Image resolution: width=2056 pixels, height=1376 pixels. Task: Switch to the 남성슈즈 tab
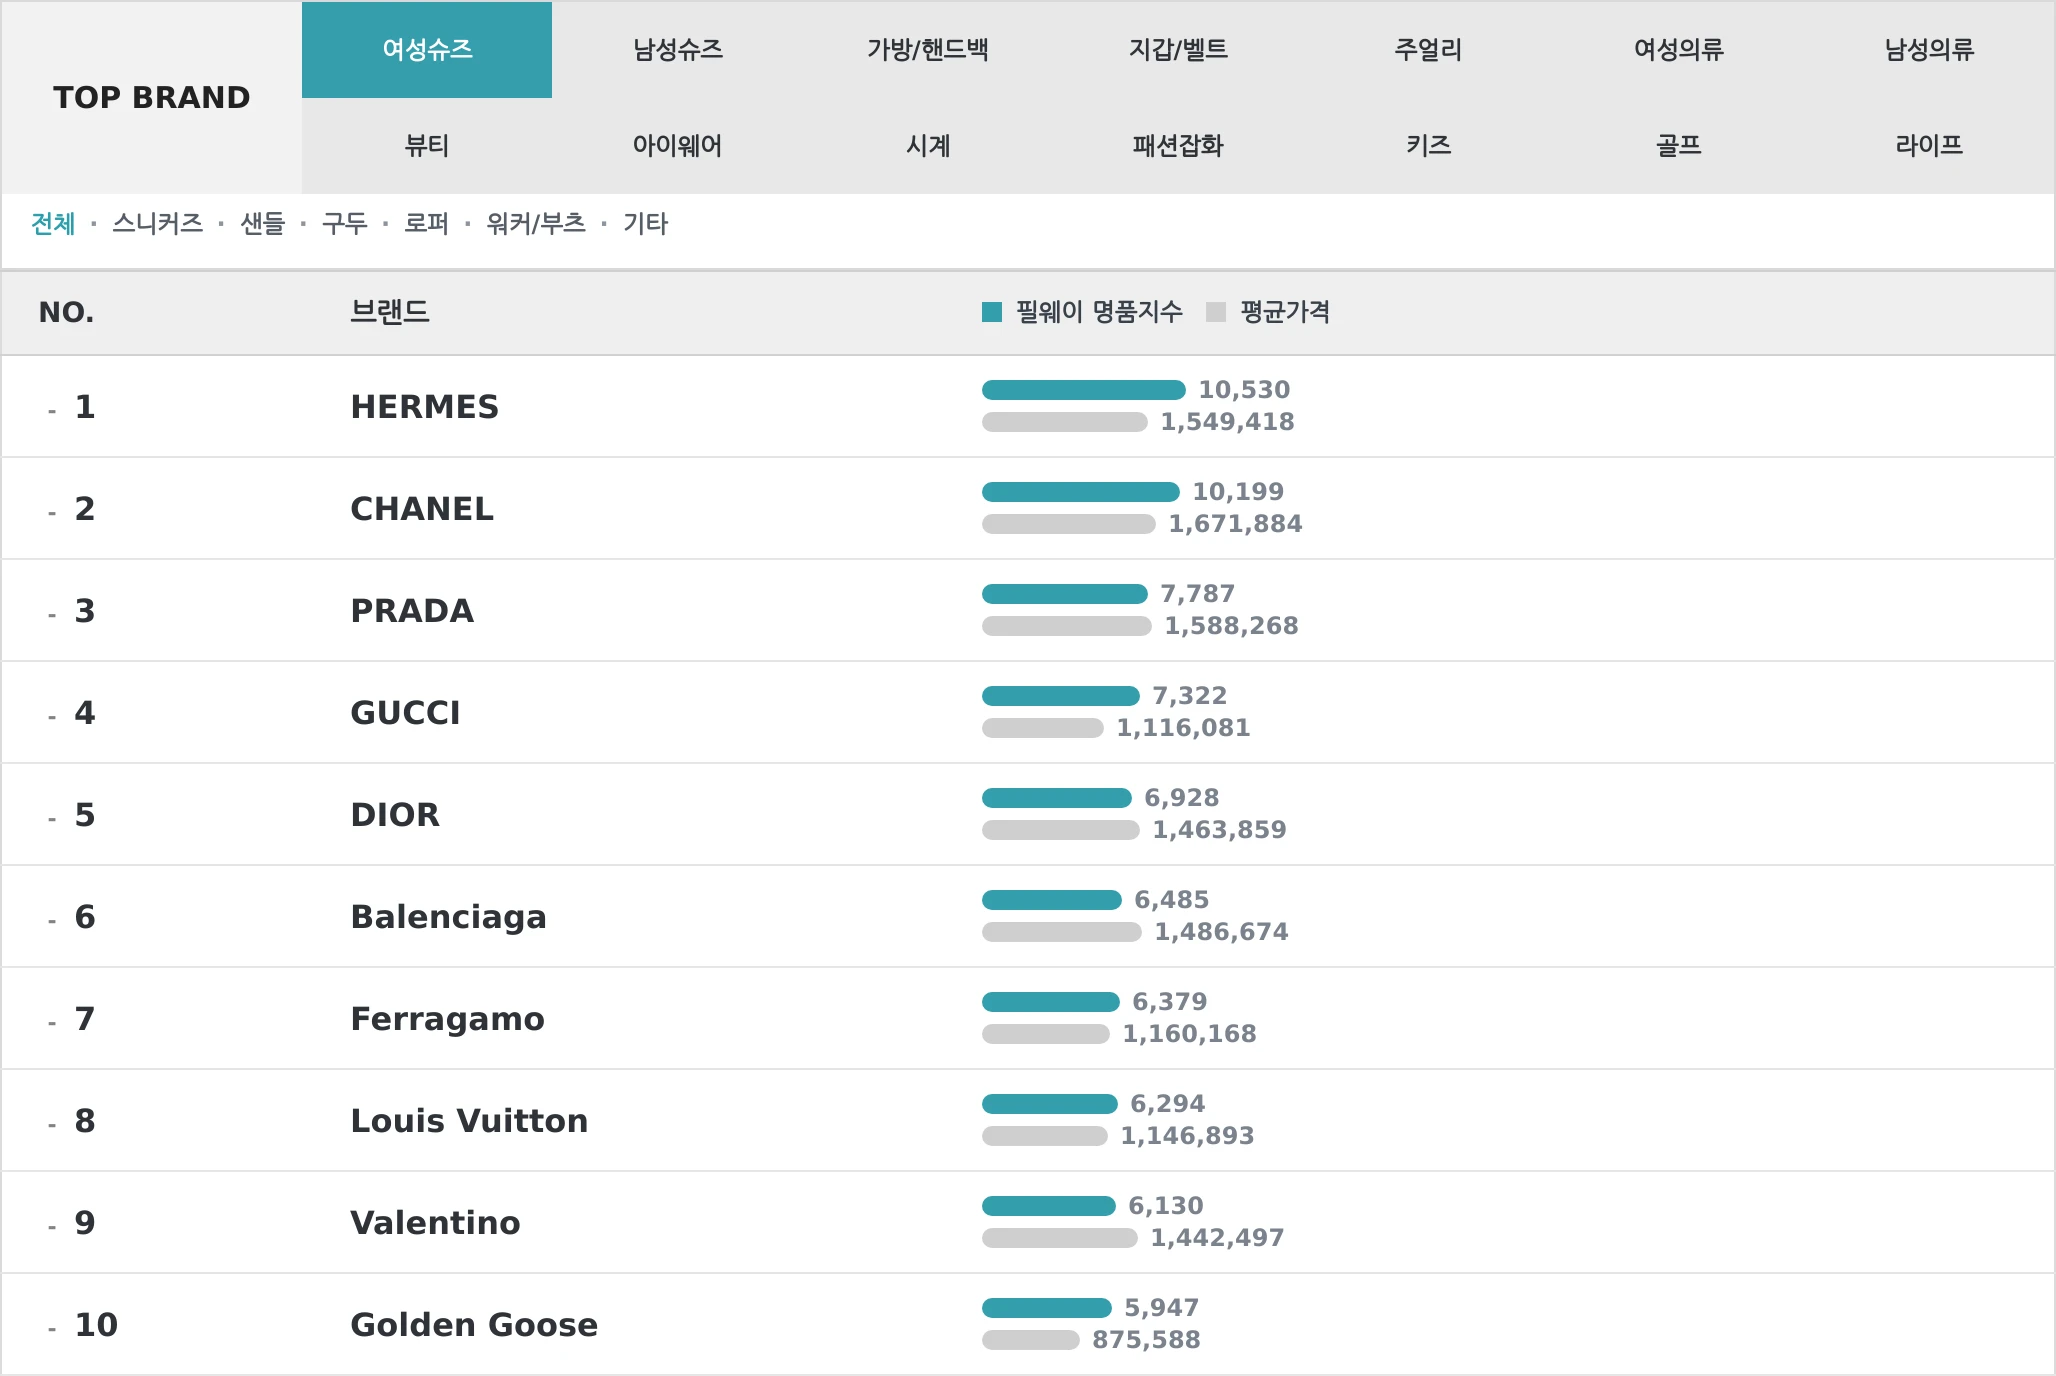677,50
